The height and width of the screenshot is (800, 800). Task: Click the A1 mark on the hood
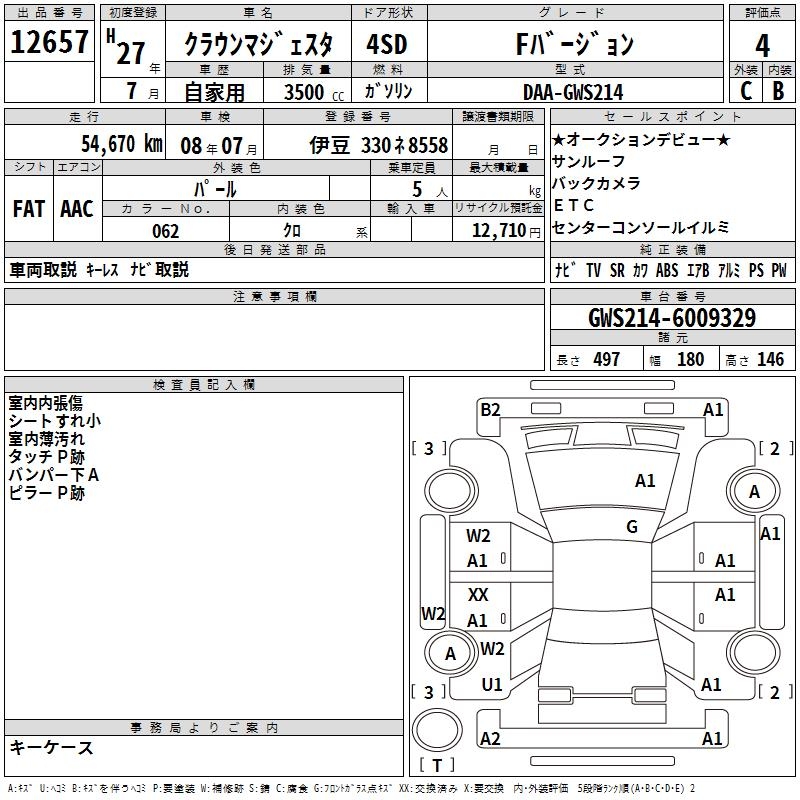pos(645,481)
